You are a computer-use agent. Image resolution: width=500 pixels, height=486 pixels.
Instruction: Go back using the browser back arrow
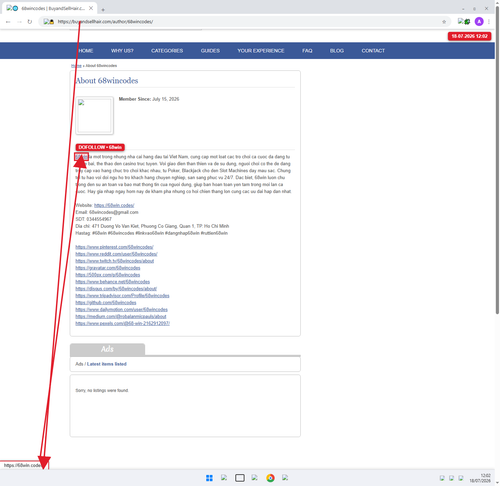tap(8, 22)
